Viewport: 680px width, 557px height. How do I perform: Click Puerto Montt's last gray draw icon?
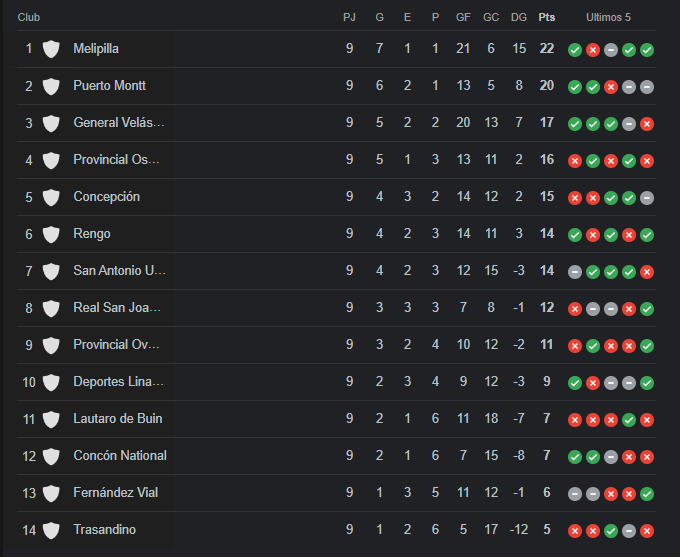click(647, 87)
